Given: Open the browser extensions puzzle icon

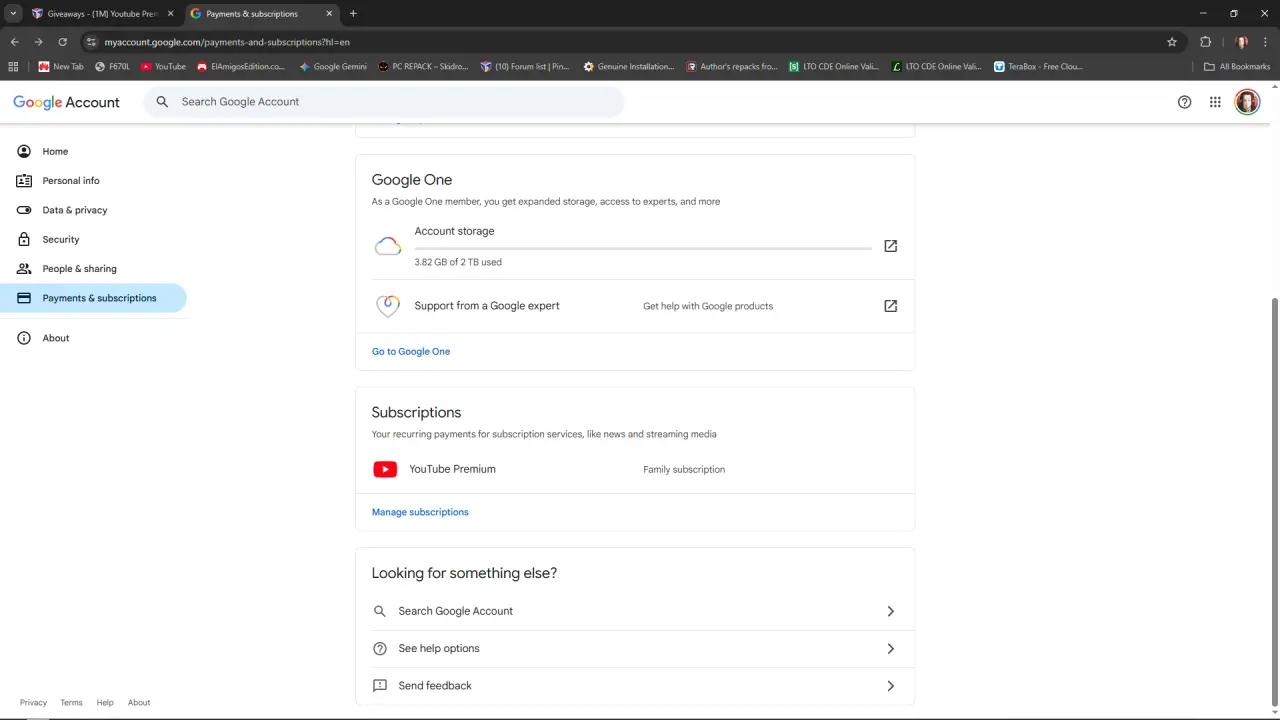Looking at the screenshot, I should pos(1205,42).
